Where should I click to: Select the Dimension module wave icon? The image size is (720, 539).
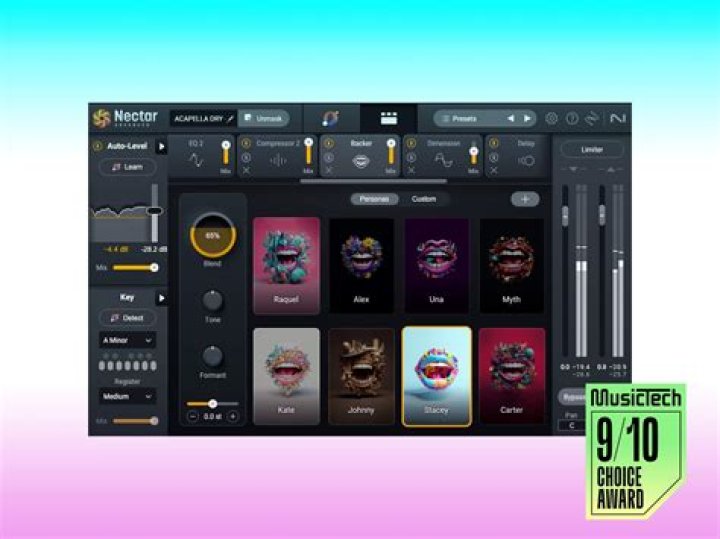444,160
